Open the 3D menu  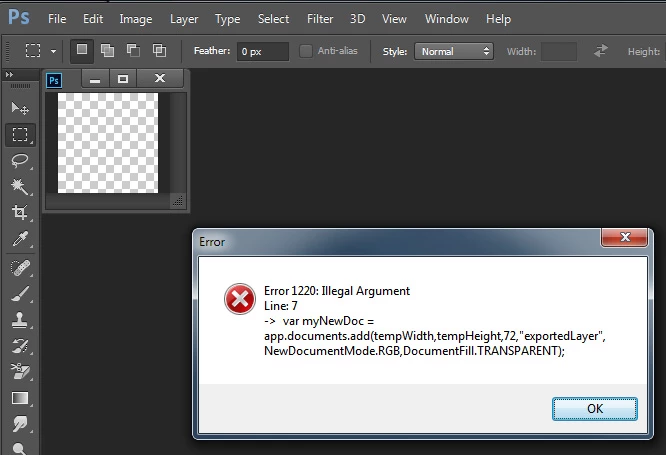357,19
